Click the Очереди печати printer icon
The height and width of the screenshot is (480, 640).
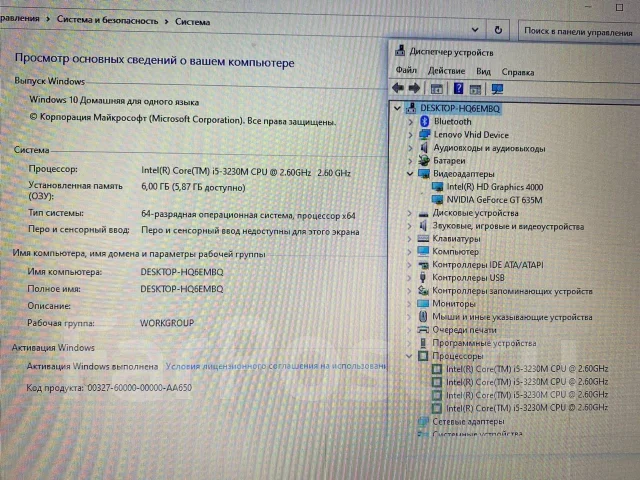[x=423, y=330]
